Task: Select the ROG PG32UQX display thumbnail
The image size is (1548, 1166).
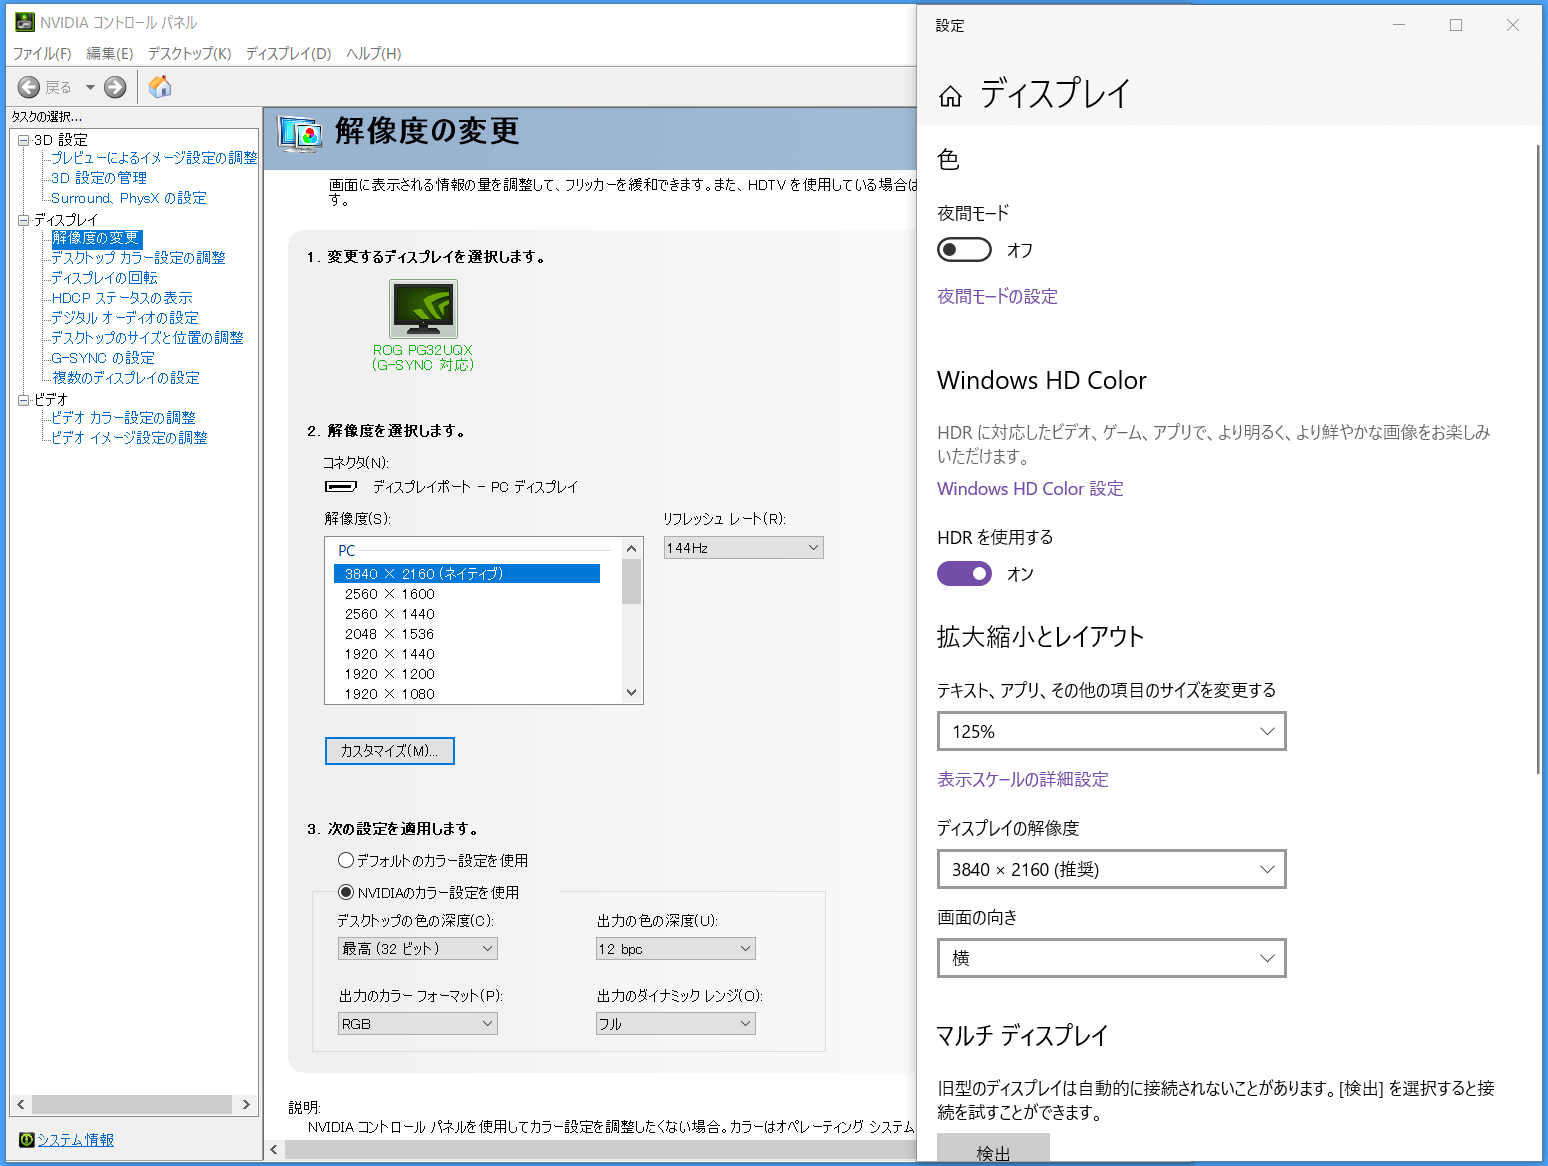Action: [x=423, y=309]
